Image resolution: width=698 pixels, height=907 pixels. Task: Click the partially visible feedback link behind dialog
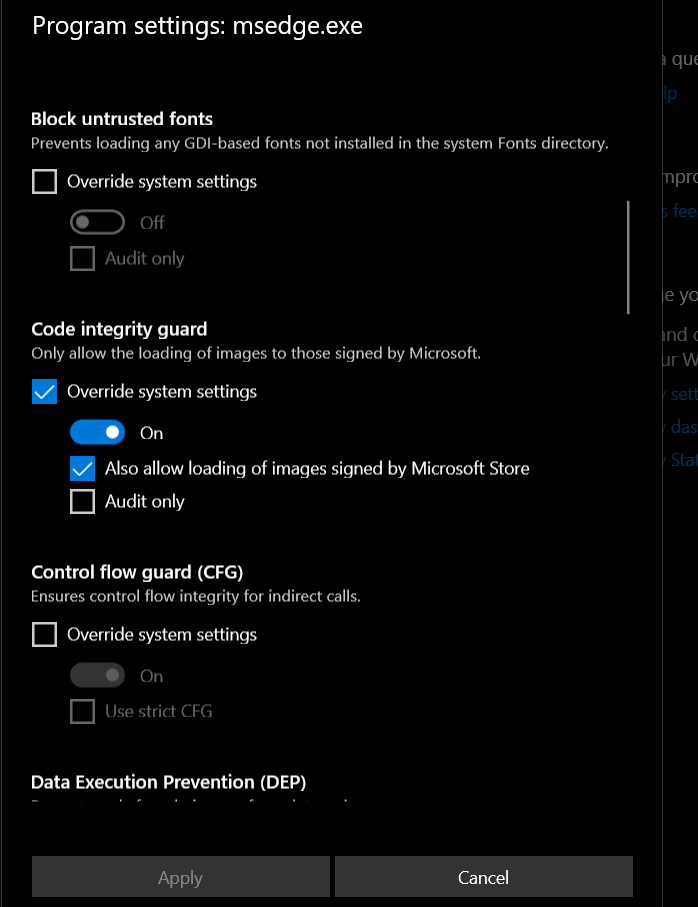pos(684,211)
